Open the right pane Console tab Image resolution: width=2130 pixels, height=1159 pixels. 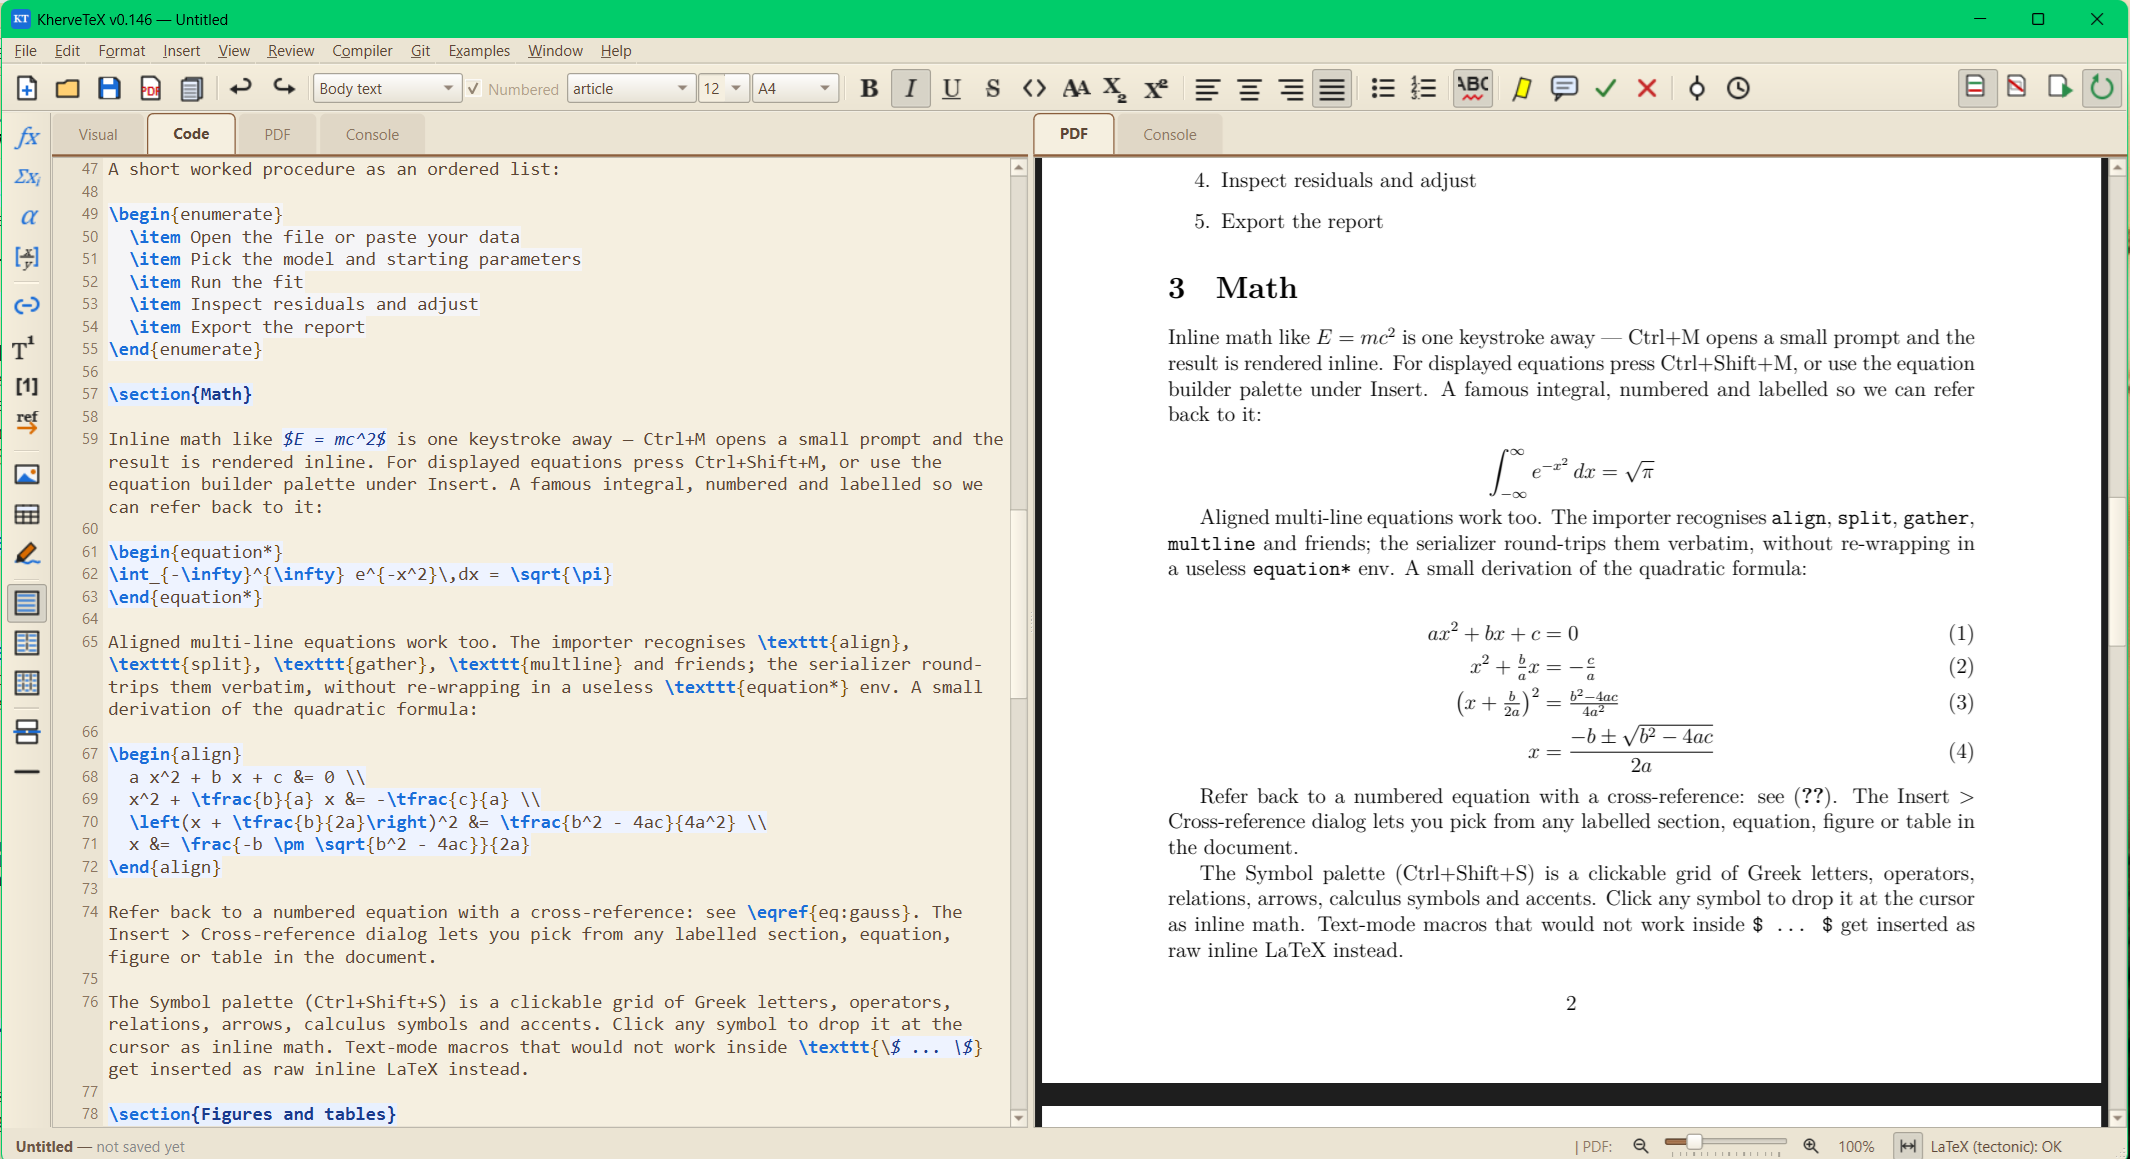(1169, 135)
